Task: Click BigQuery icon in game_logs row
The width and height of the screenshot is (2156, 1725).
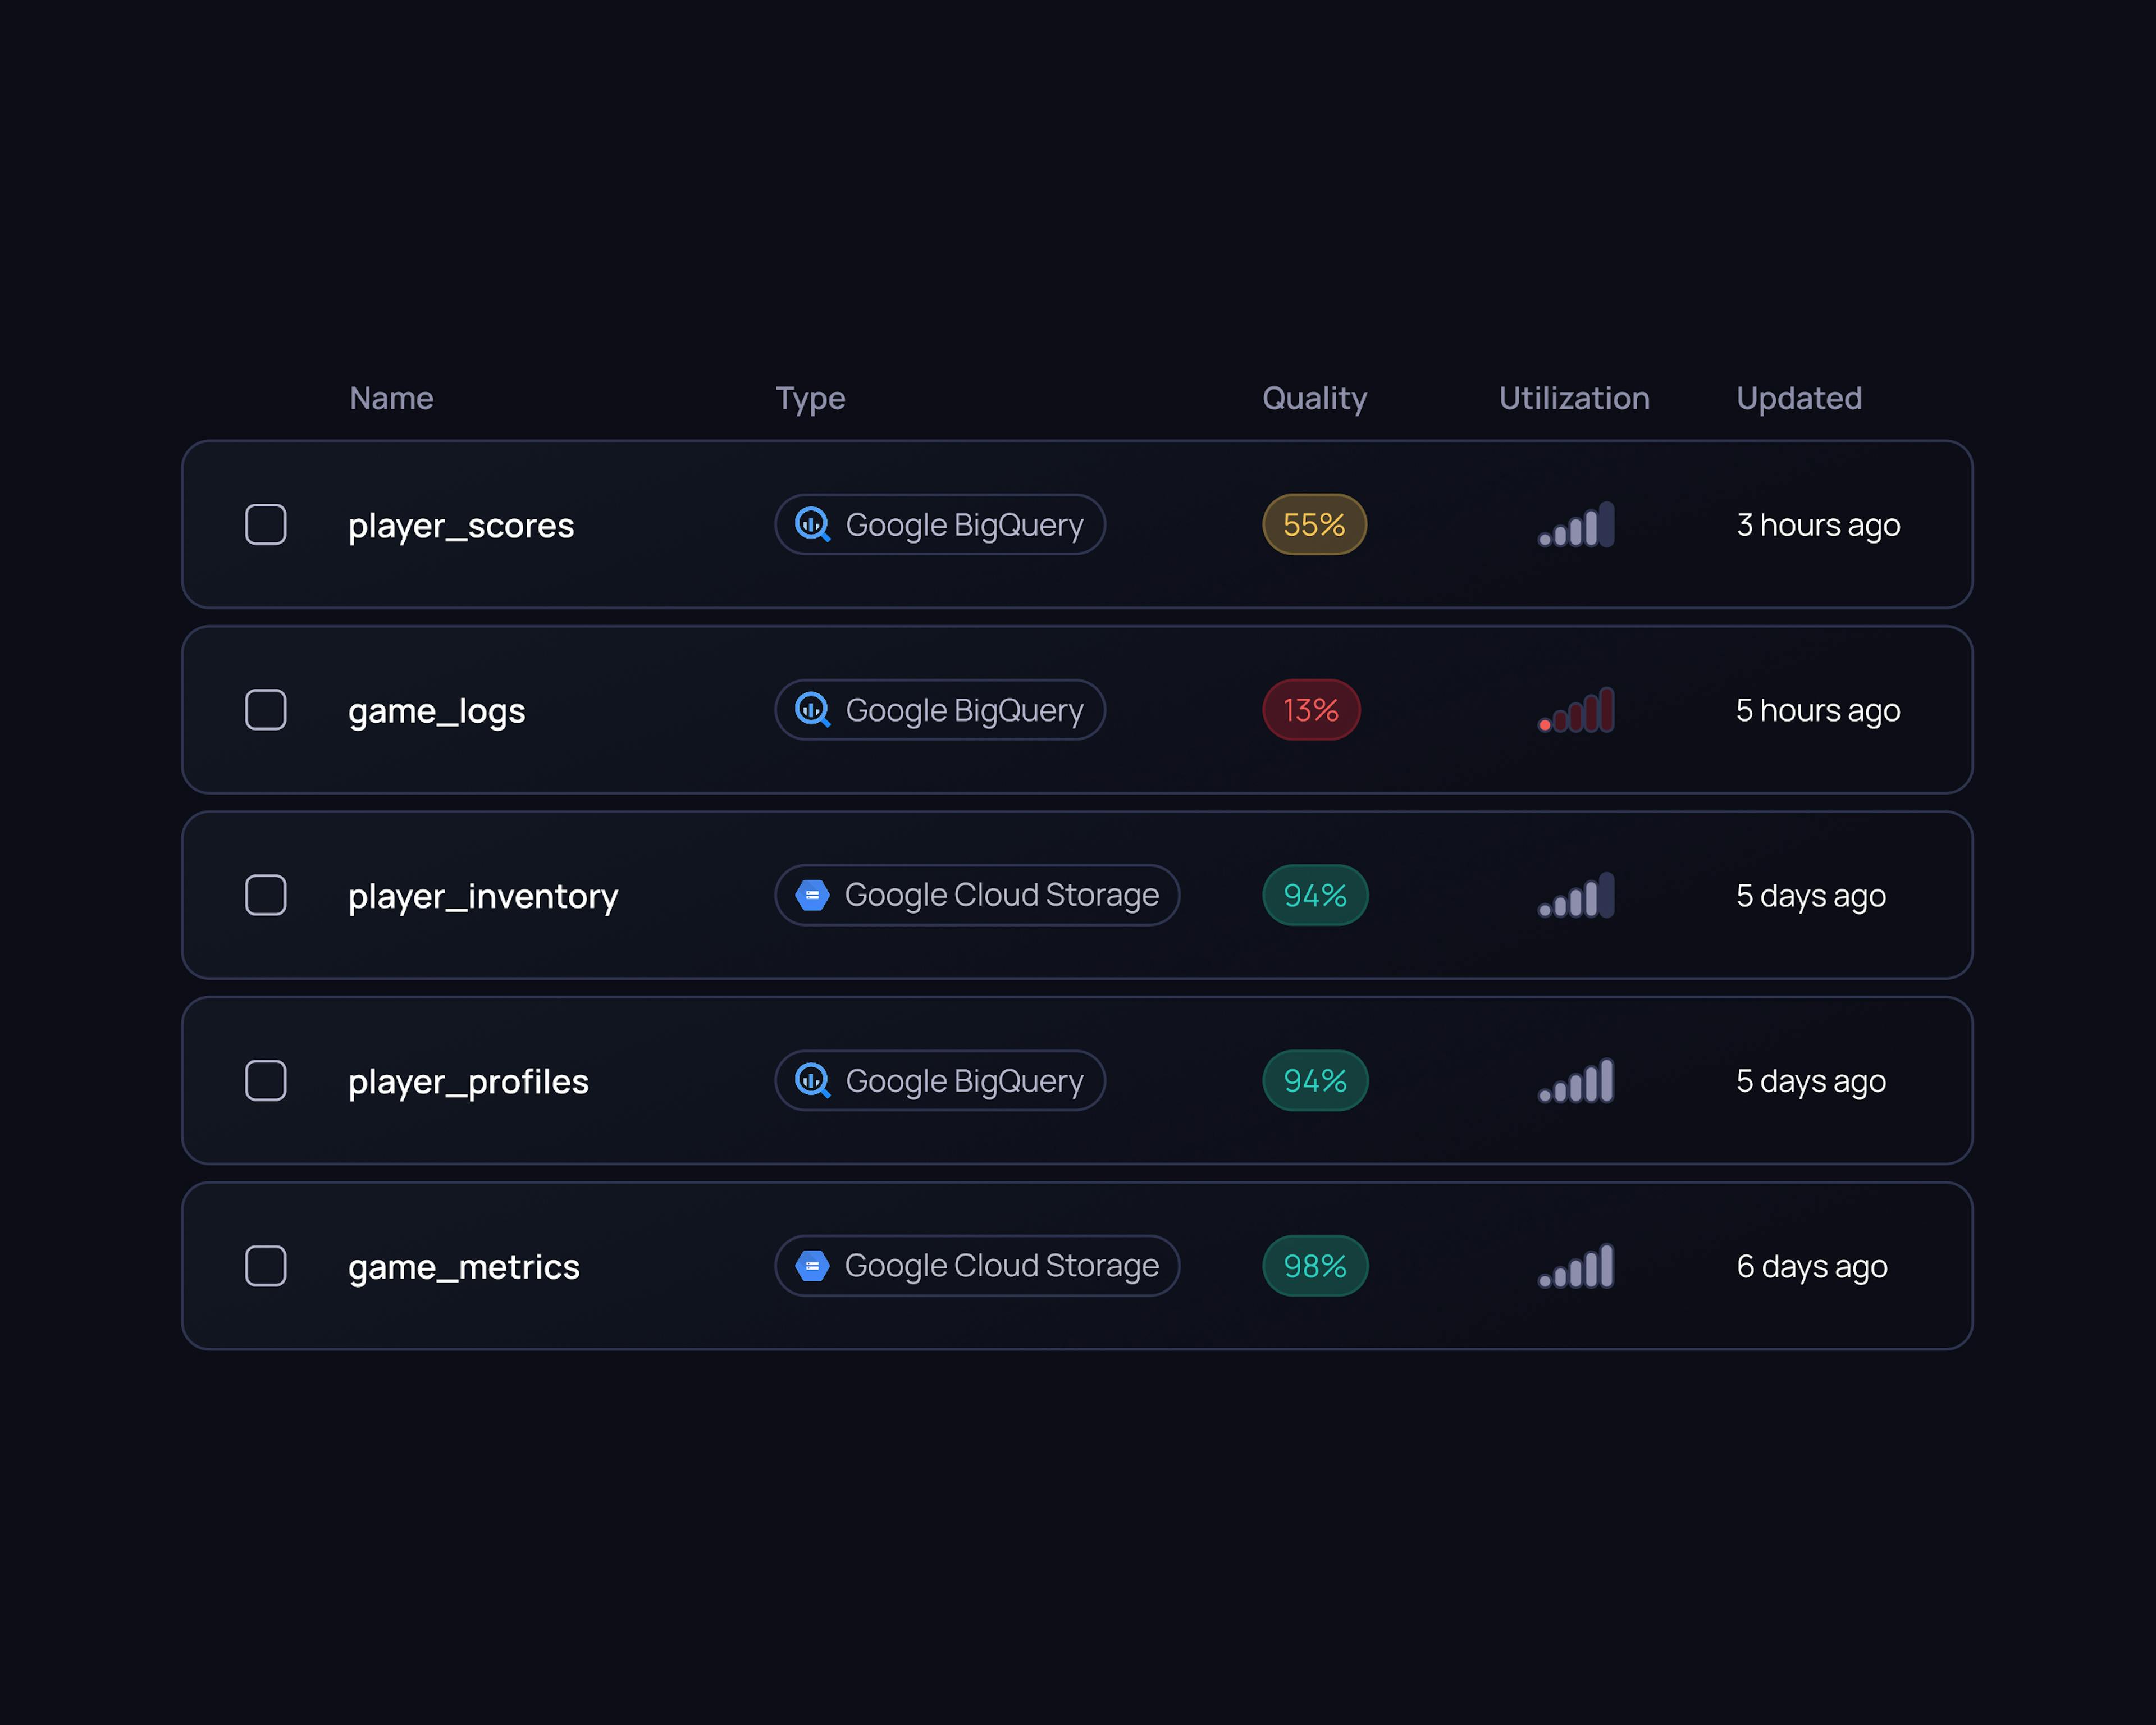Action: 812,710
